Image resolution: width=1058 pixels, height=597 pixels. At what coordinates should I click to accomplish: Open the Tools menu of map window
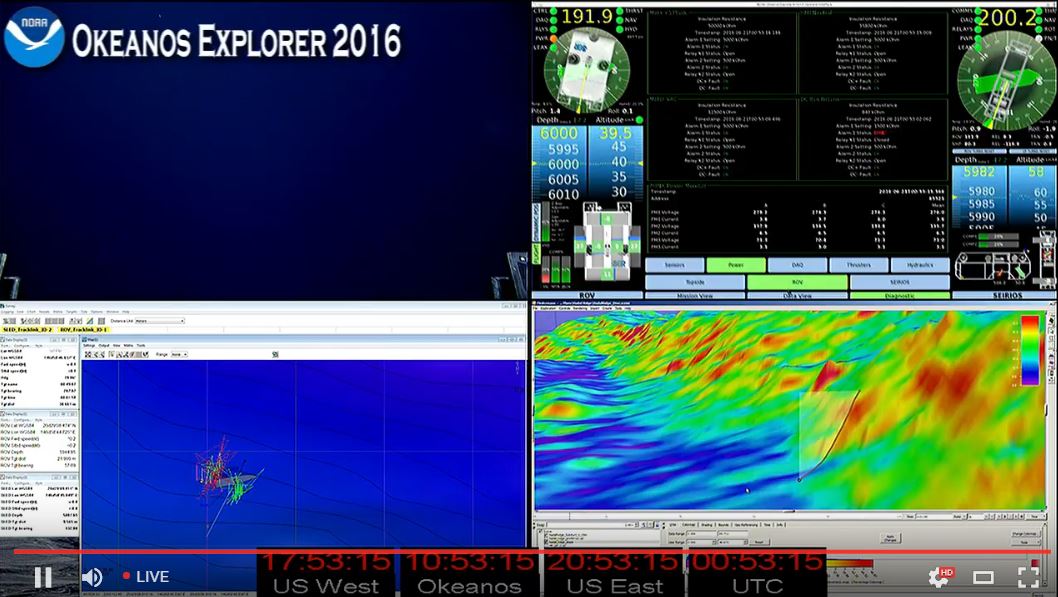coord(141,345)
